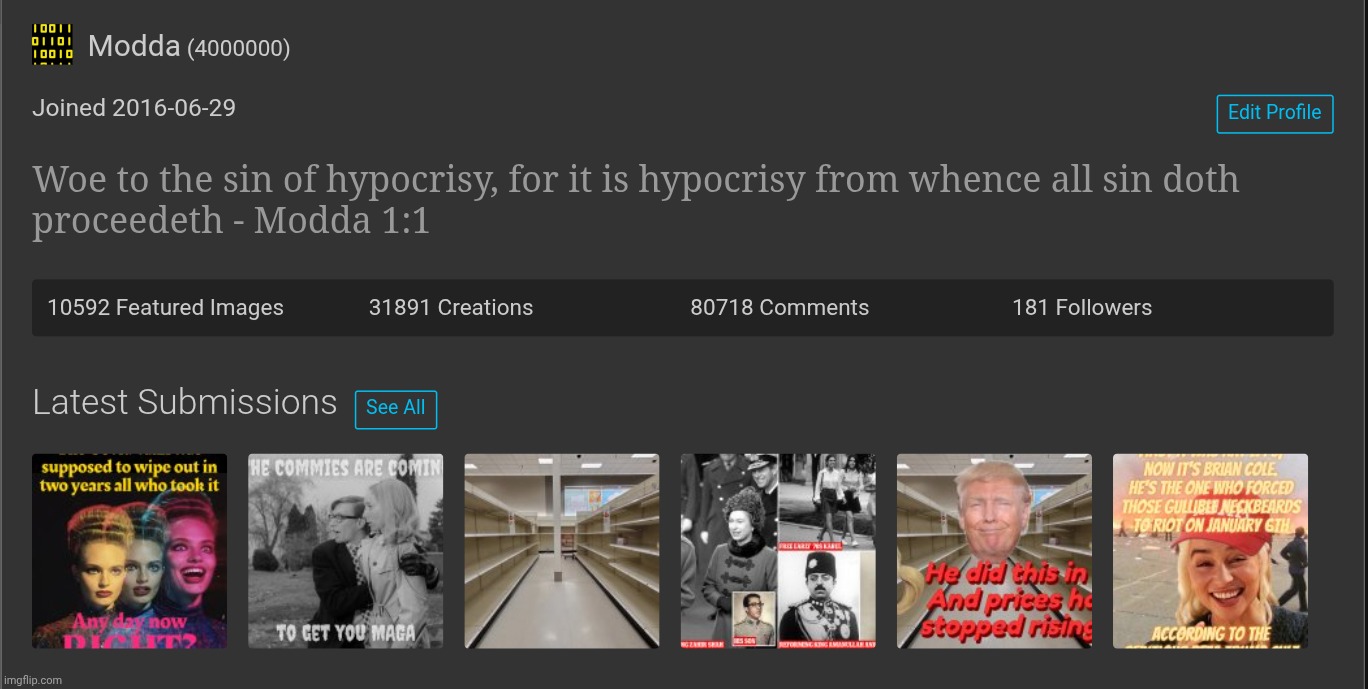
Task: Open the Modda username link
Action: coord(134,46)
